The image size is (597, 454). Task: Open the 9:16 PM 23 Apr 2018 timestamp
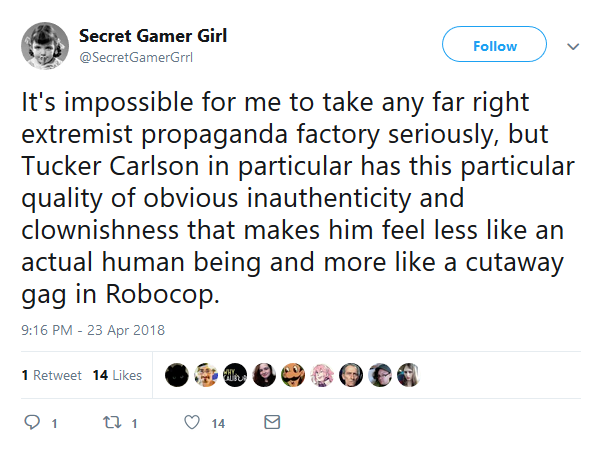93,330
